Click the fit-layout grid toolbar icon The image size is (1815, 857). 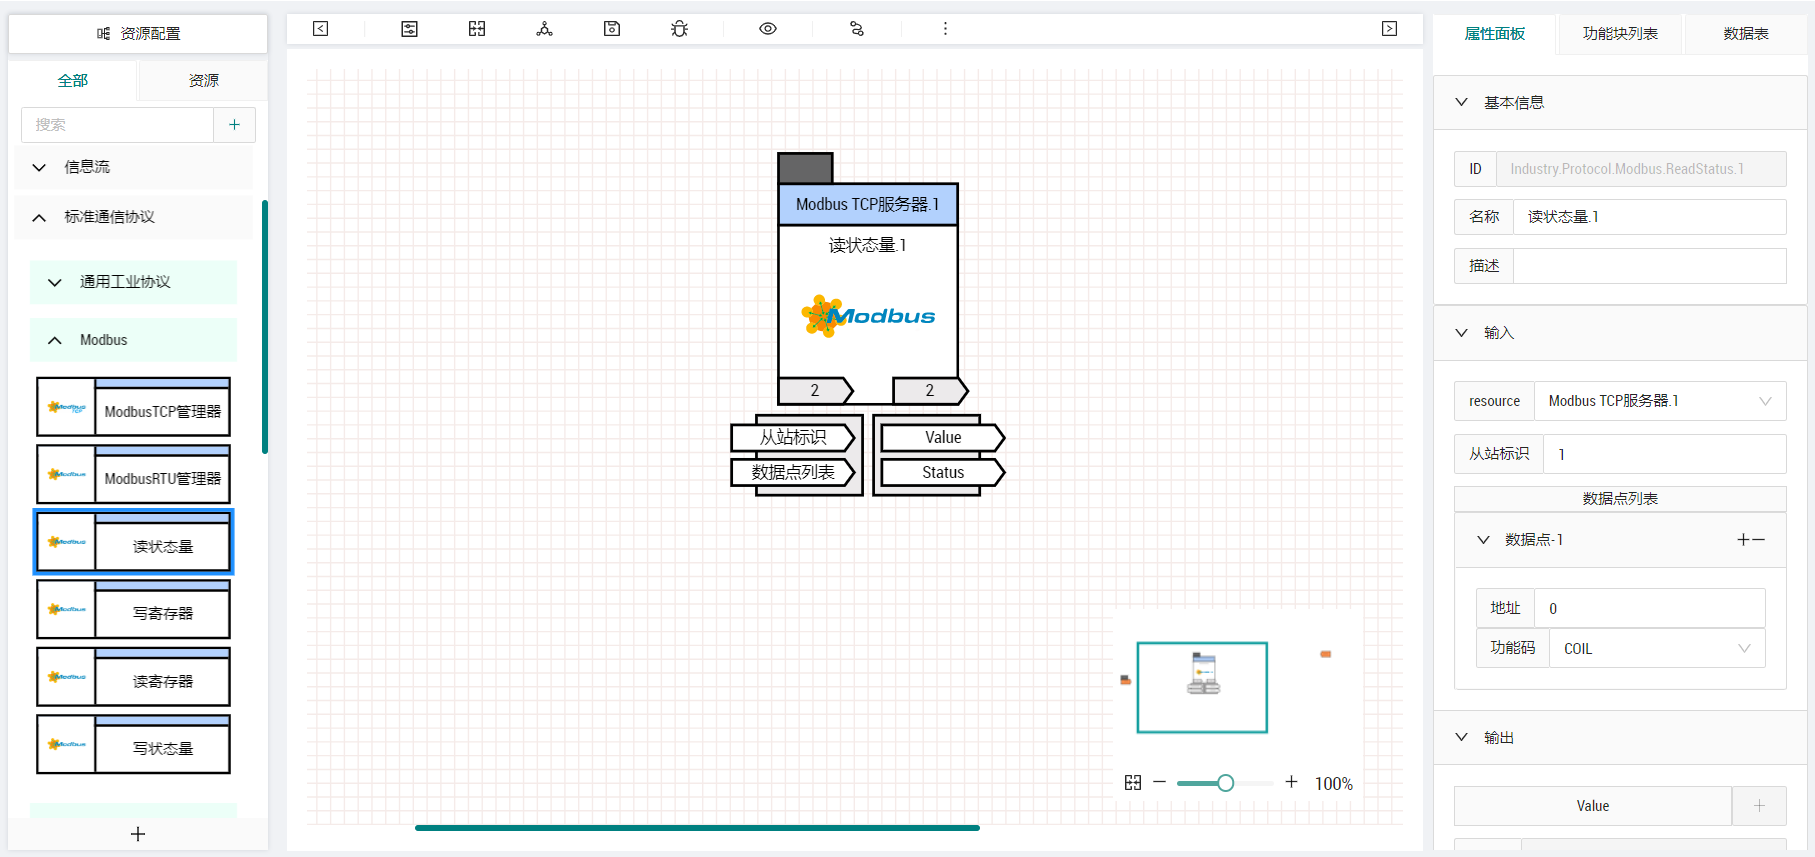pos(477,29)
